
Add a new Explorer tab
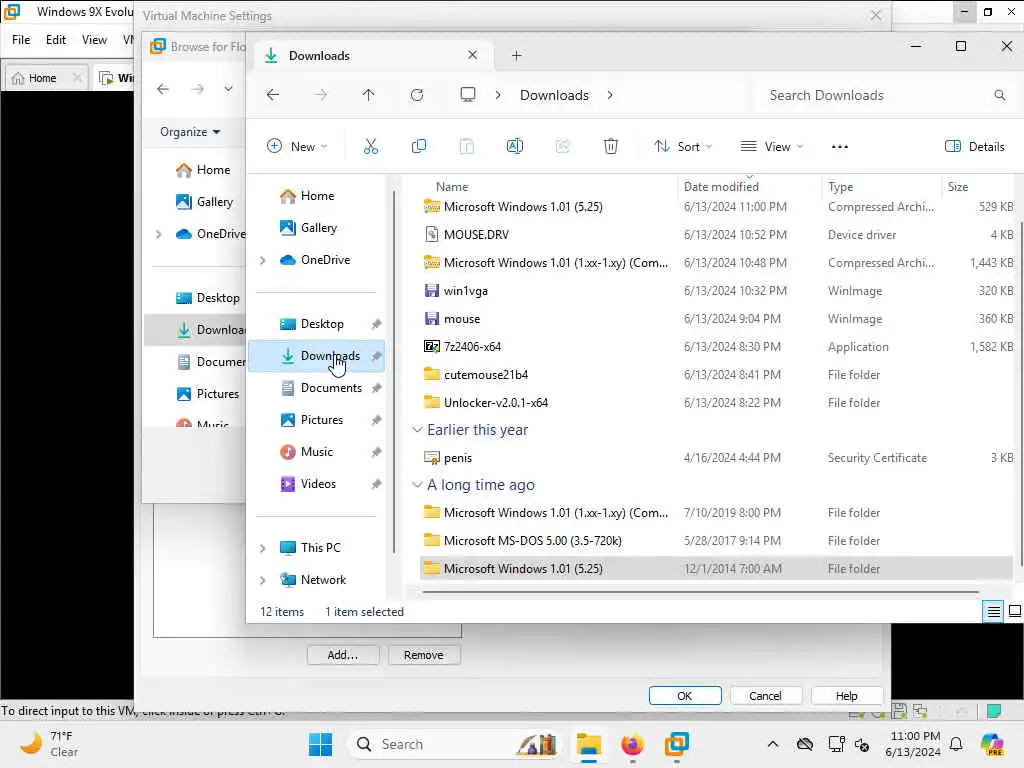[517, 56]
